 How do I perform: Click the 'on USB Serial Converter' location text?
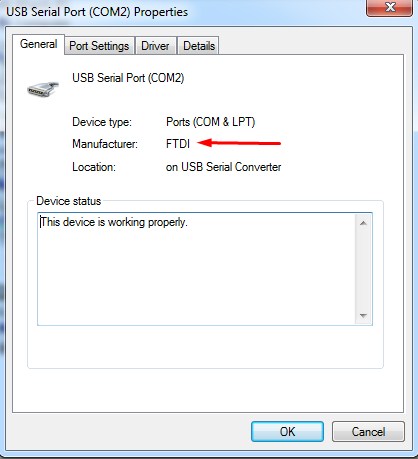tap(223, 167)
